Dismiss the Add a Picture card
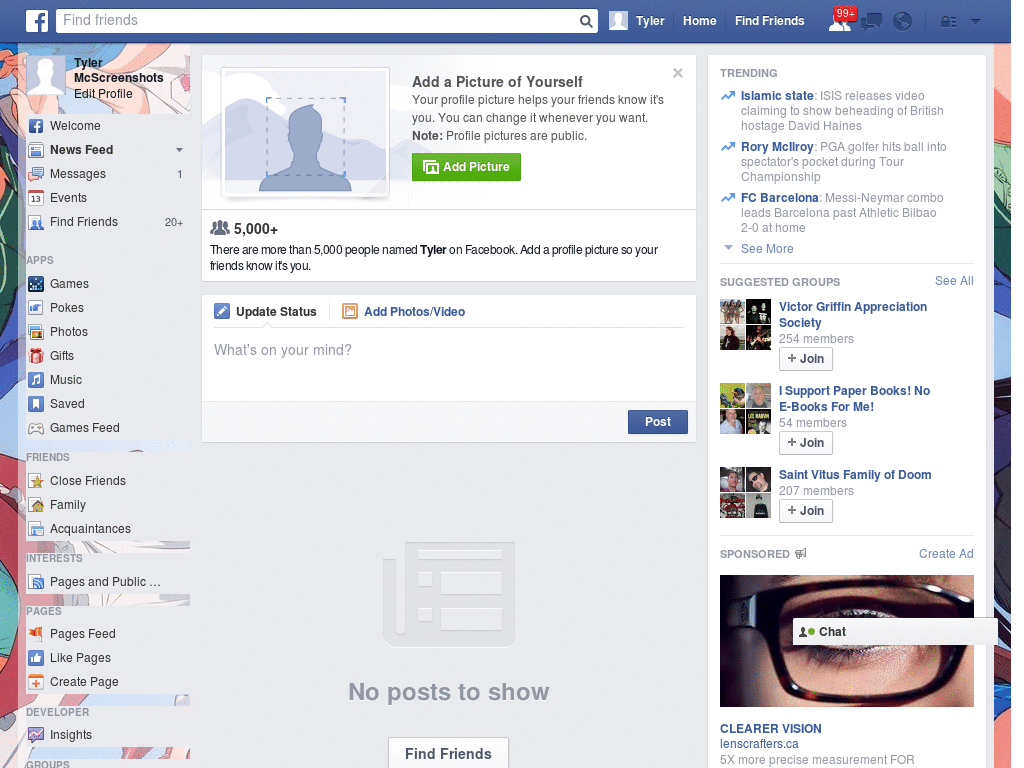Screen dimensions: 1024x768 (x=678, y=73)
